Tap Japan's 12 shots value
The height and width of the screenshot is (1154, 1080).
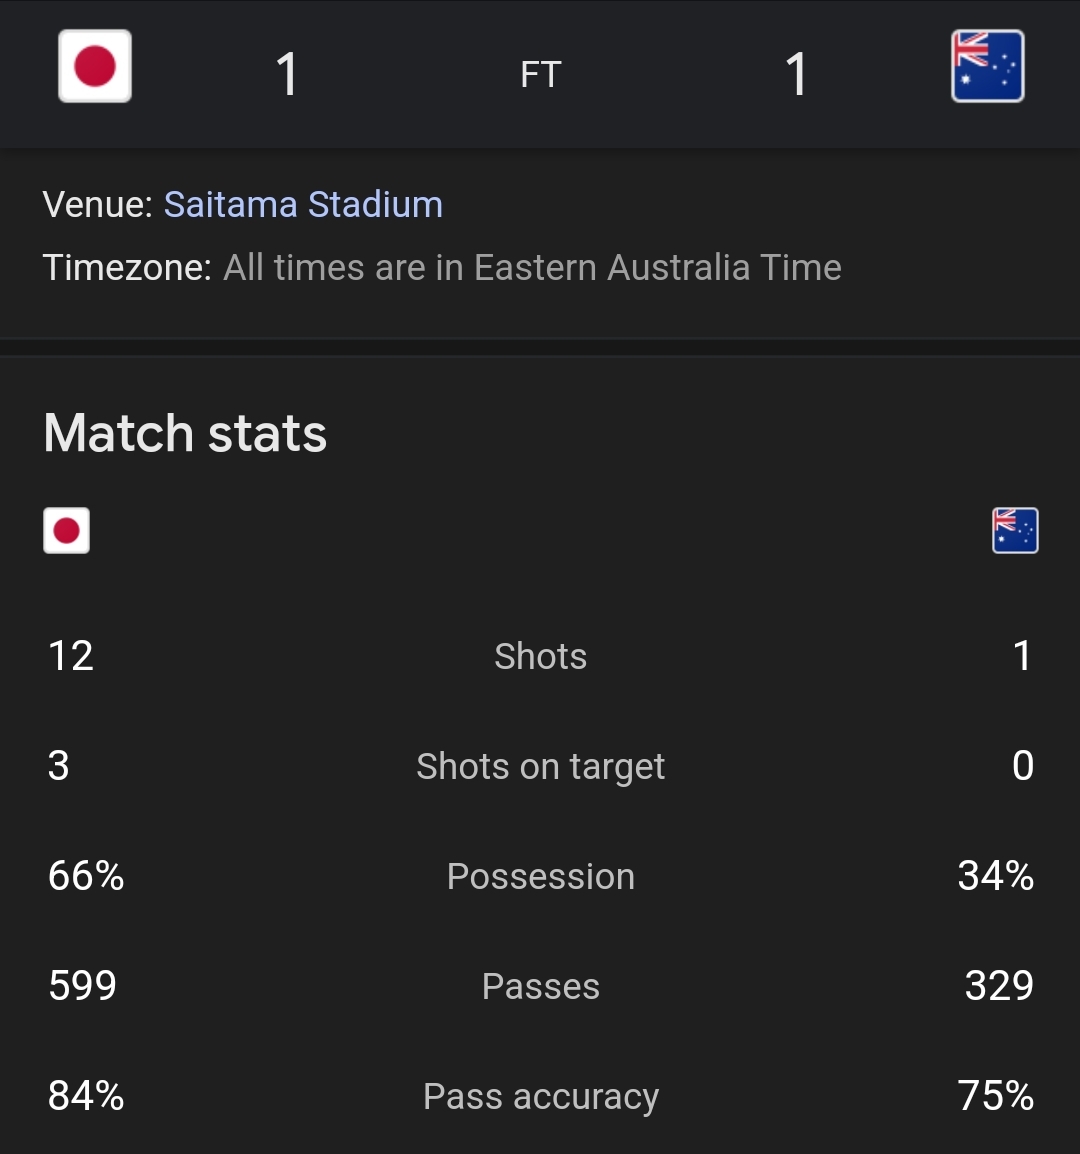tap(71, 656)
